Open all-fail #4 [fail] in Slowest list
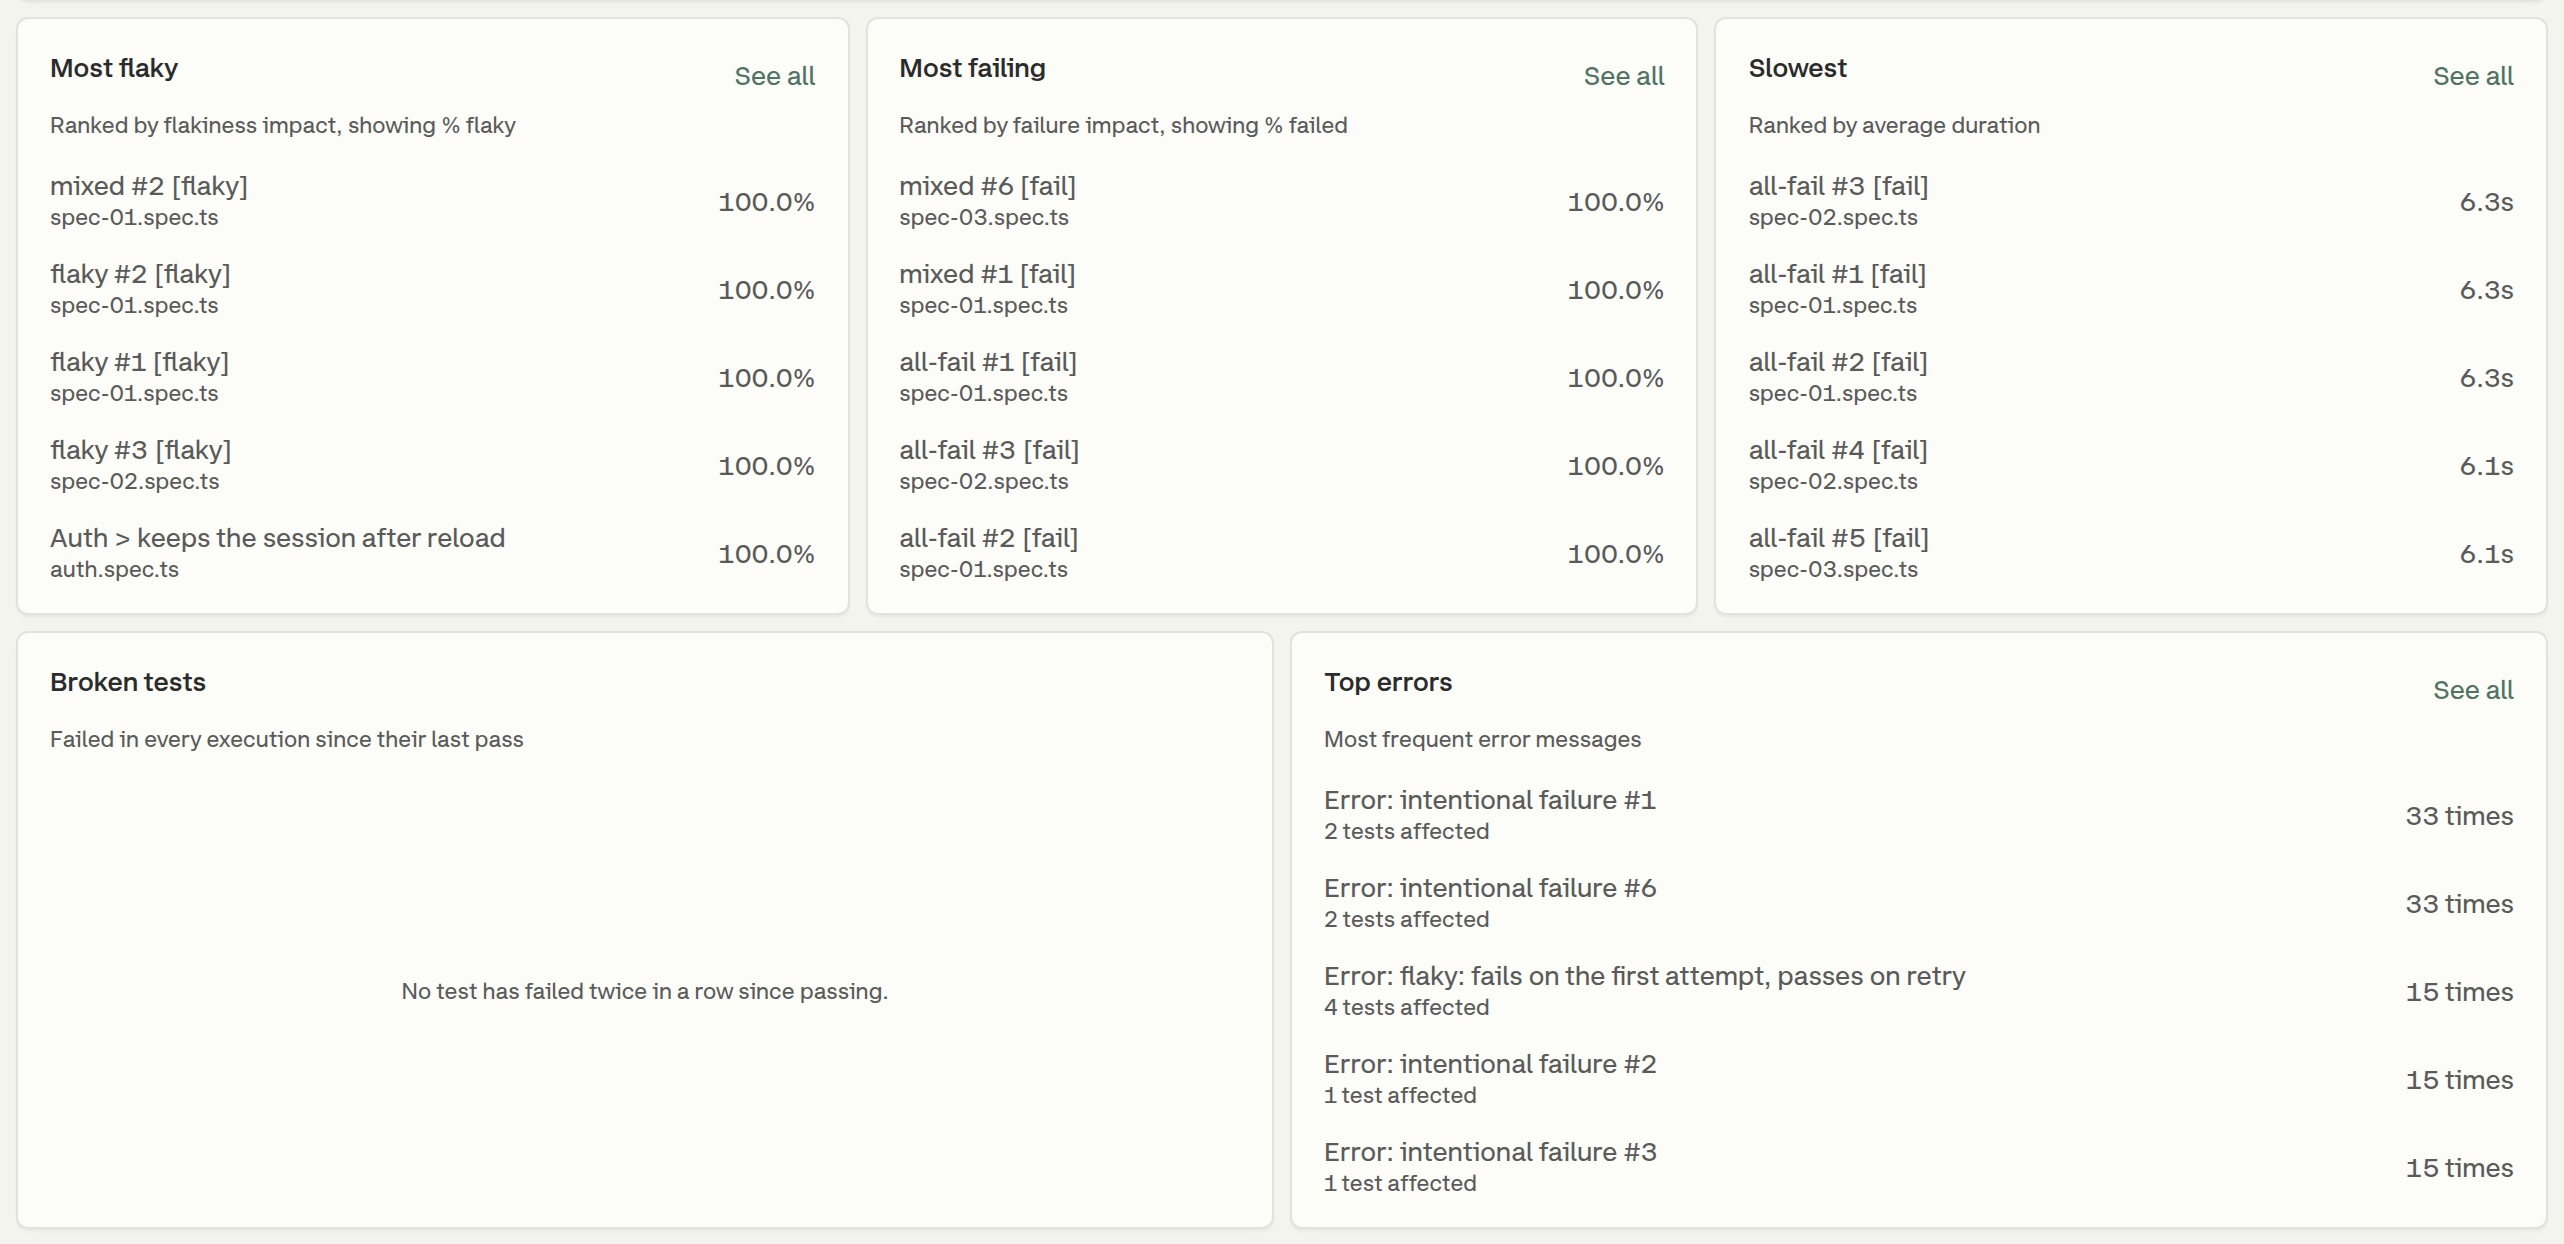 click(x=2130, y=465)
